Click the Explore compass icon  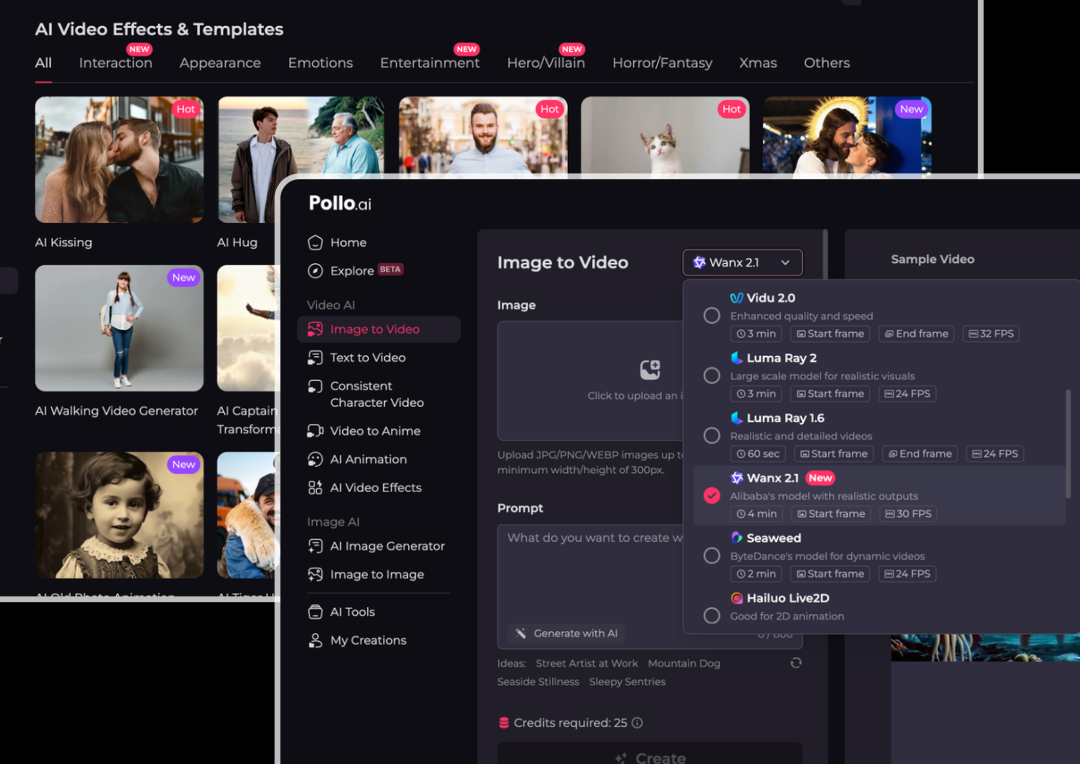tap(315, 271)
